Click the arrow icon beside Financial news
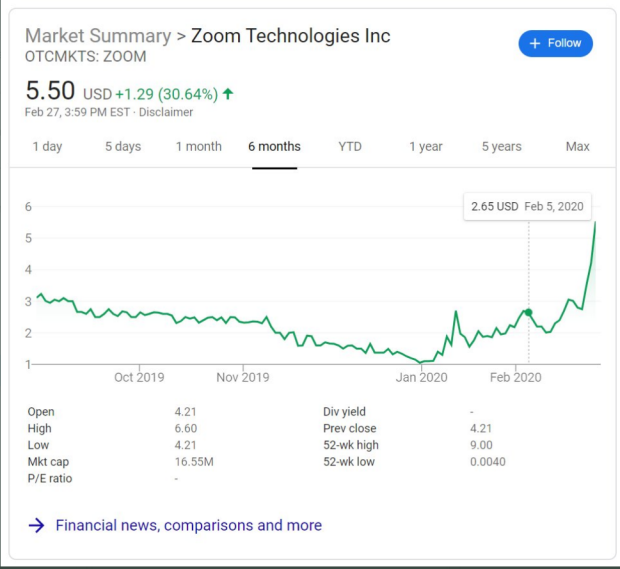Viewport: 620px width, 569px height. tap(36, 525)
